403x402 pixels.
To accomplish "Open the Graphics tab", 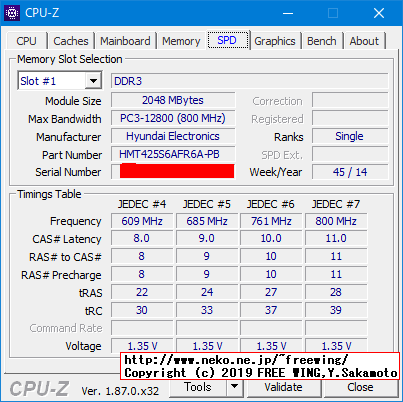I will pyautogui.click(x=275, y=41).
